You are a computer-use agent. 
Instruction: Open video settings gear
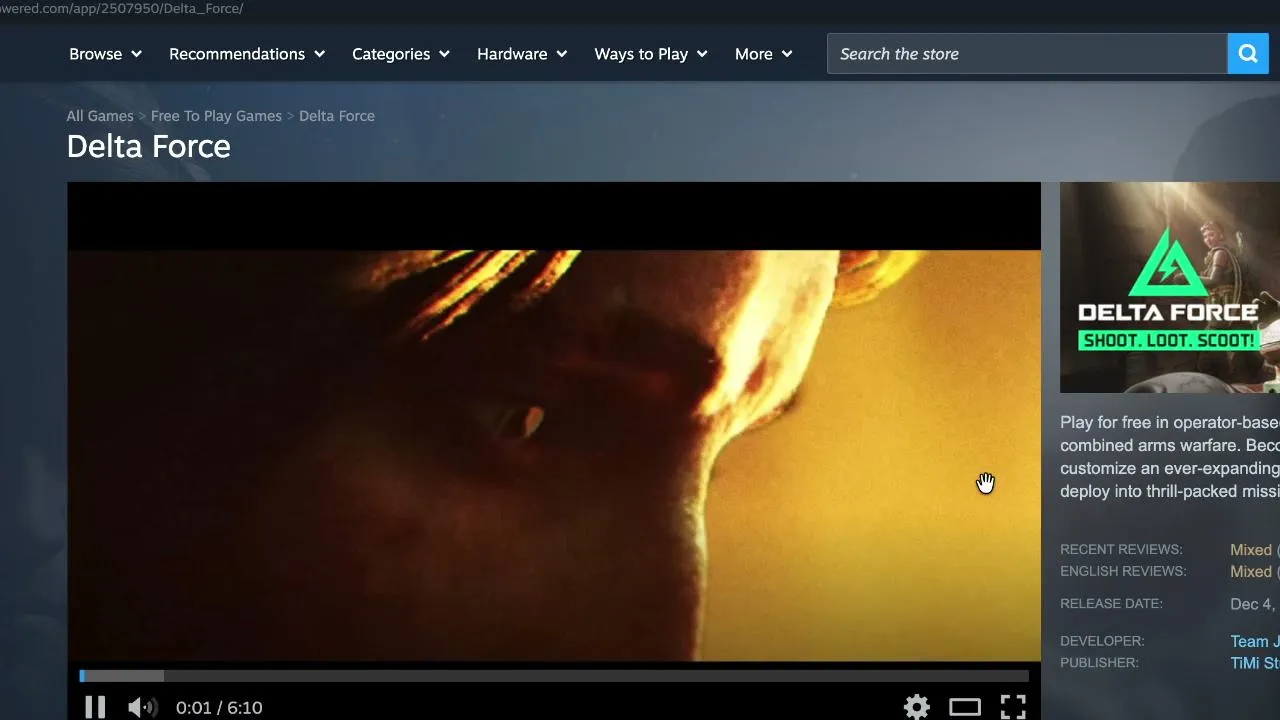point(917,708)
